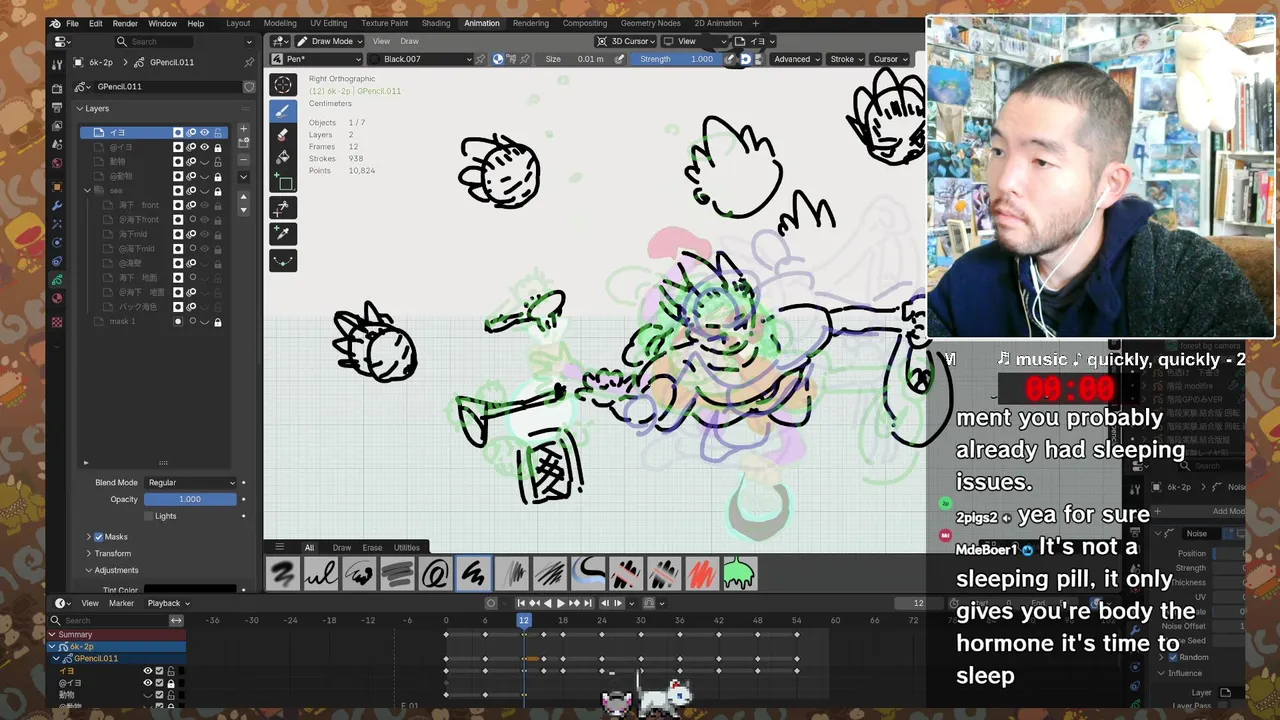The image size is (1280, 720).
Task: Add a new grease pencil layer
Action: coord(243,131)
